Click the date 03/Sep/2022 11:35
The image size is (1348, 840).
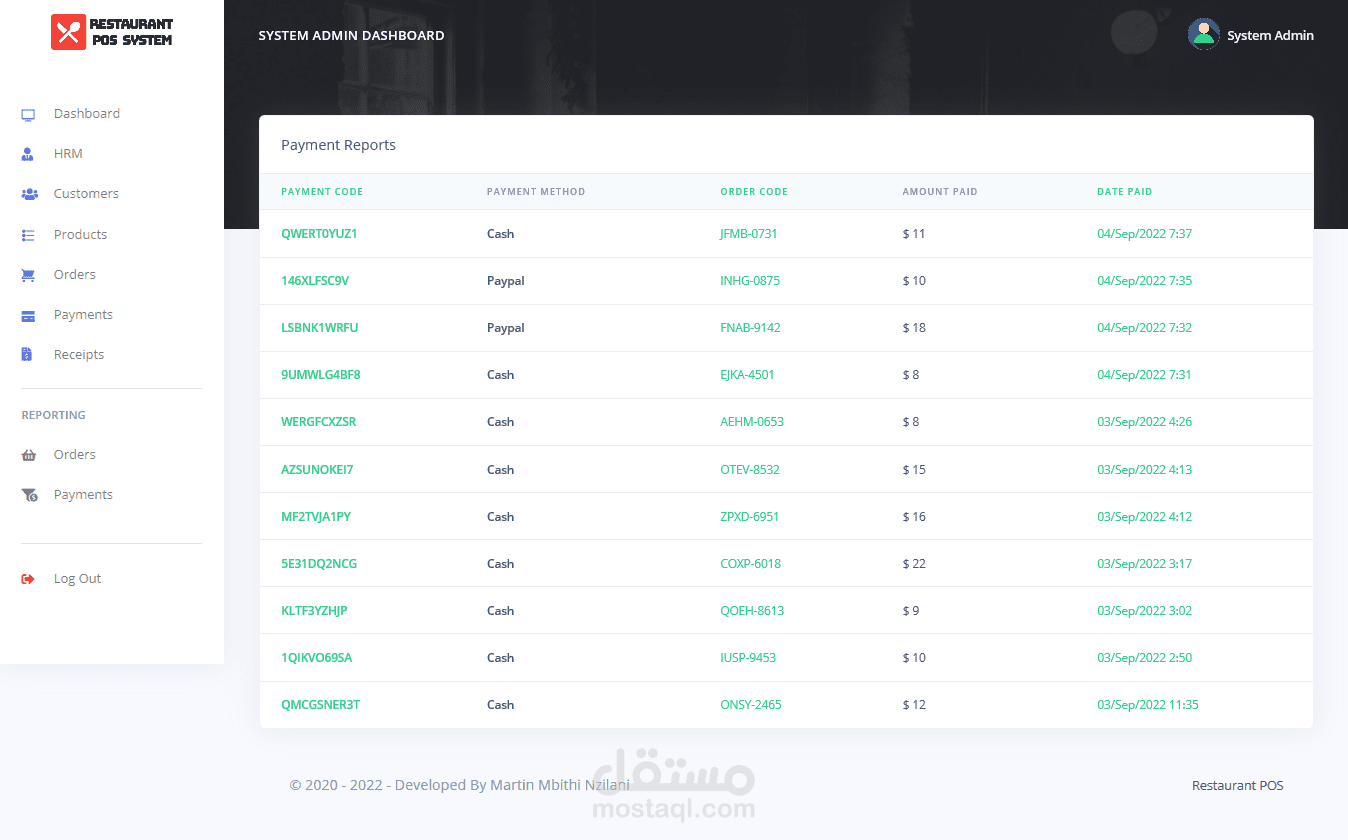pyautogui.click(x=1148, y=705)
